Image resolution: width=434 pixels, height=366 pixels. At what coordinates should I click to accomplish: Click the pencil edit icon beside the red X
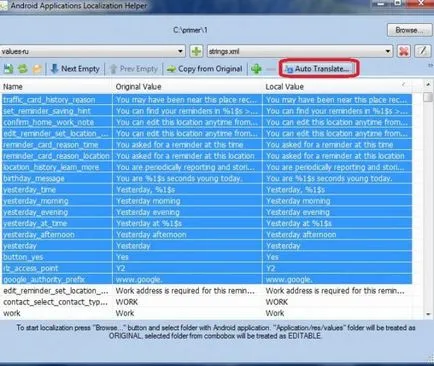[422, 51]
